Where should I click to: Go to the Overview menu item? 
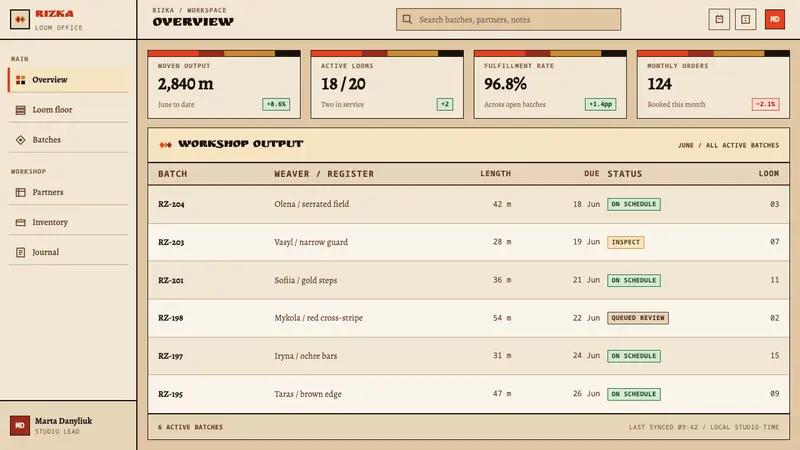(x=68, y=80)
